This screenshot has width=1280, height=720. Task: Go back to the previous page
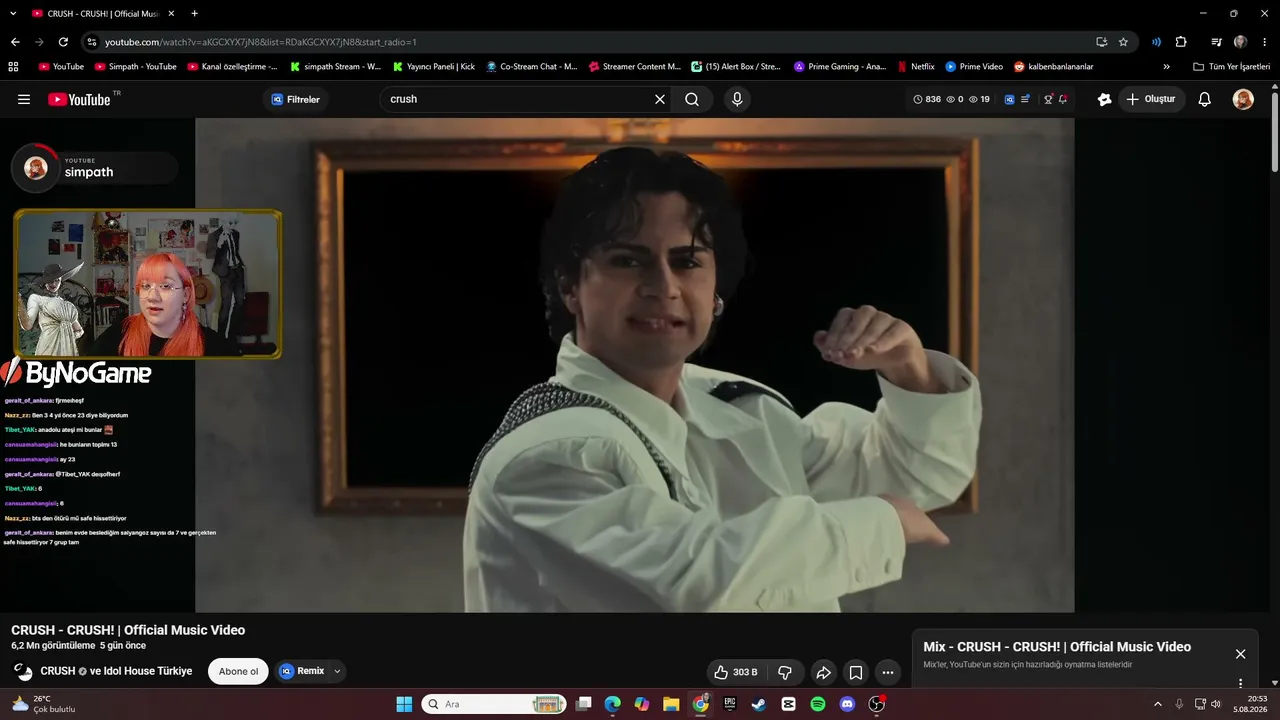click(x=15, y=42)
